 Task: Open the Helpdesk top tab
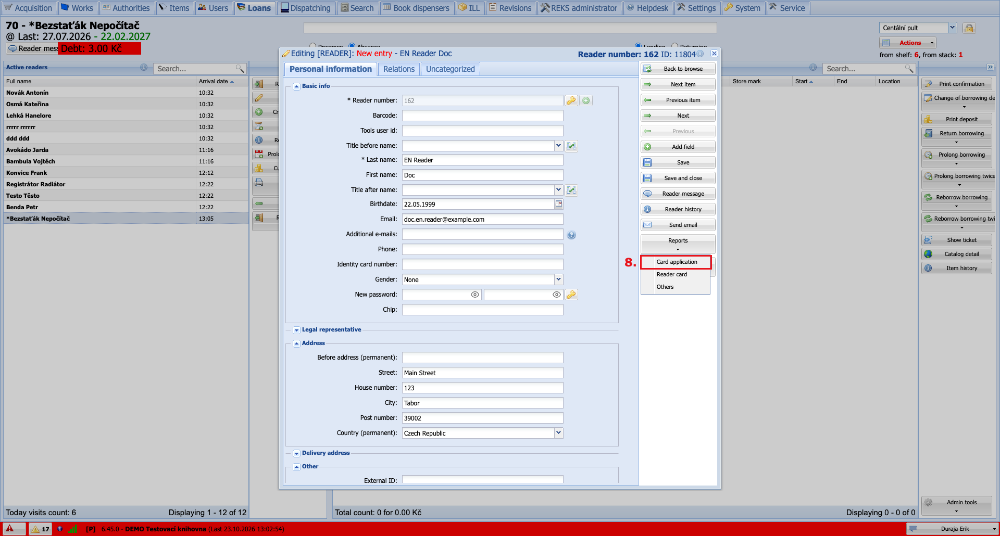point(645,8)
